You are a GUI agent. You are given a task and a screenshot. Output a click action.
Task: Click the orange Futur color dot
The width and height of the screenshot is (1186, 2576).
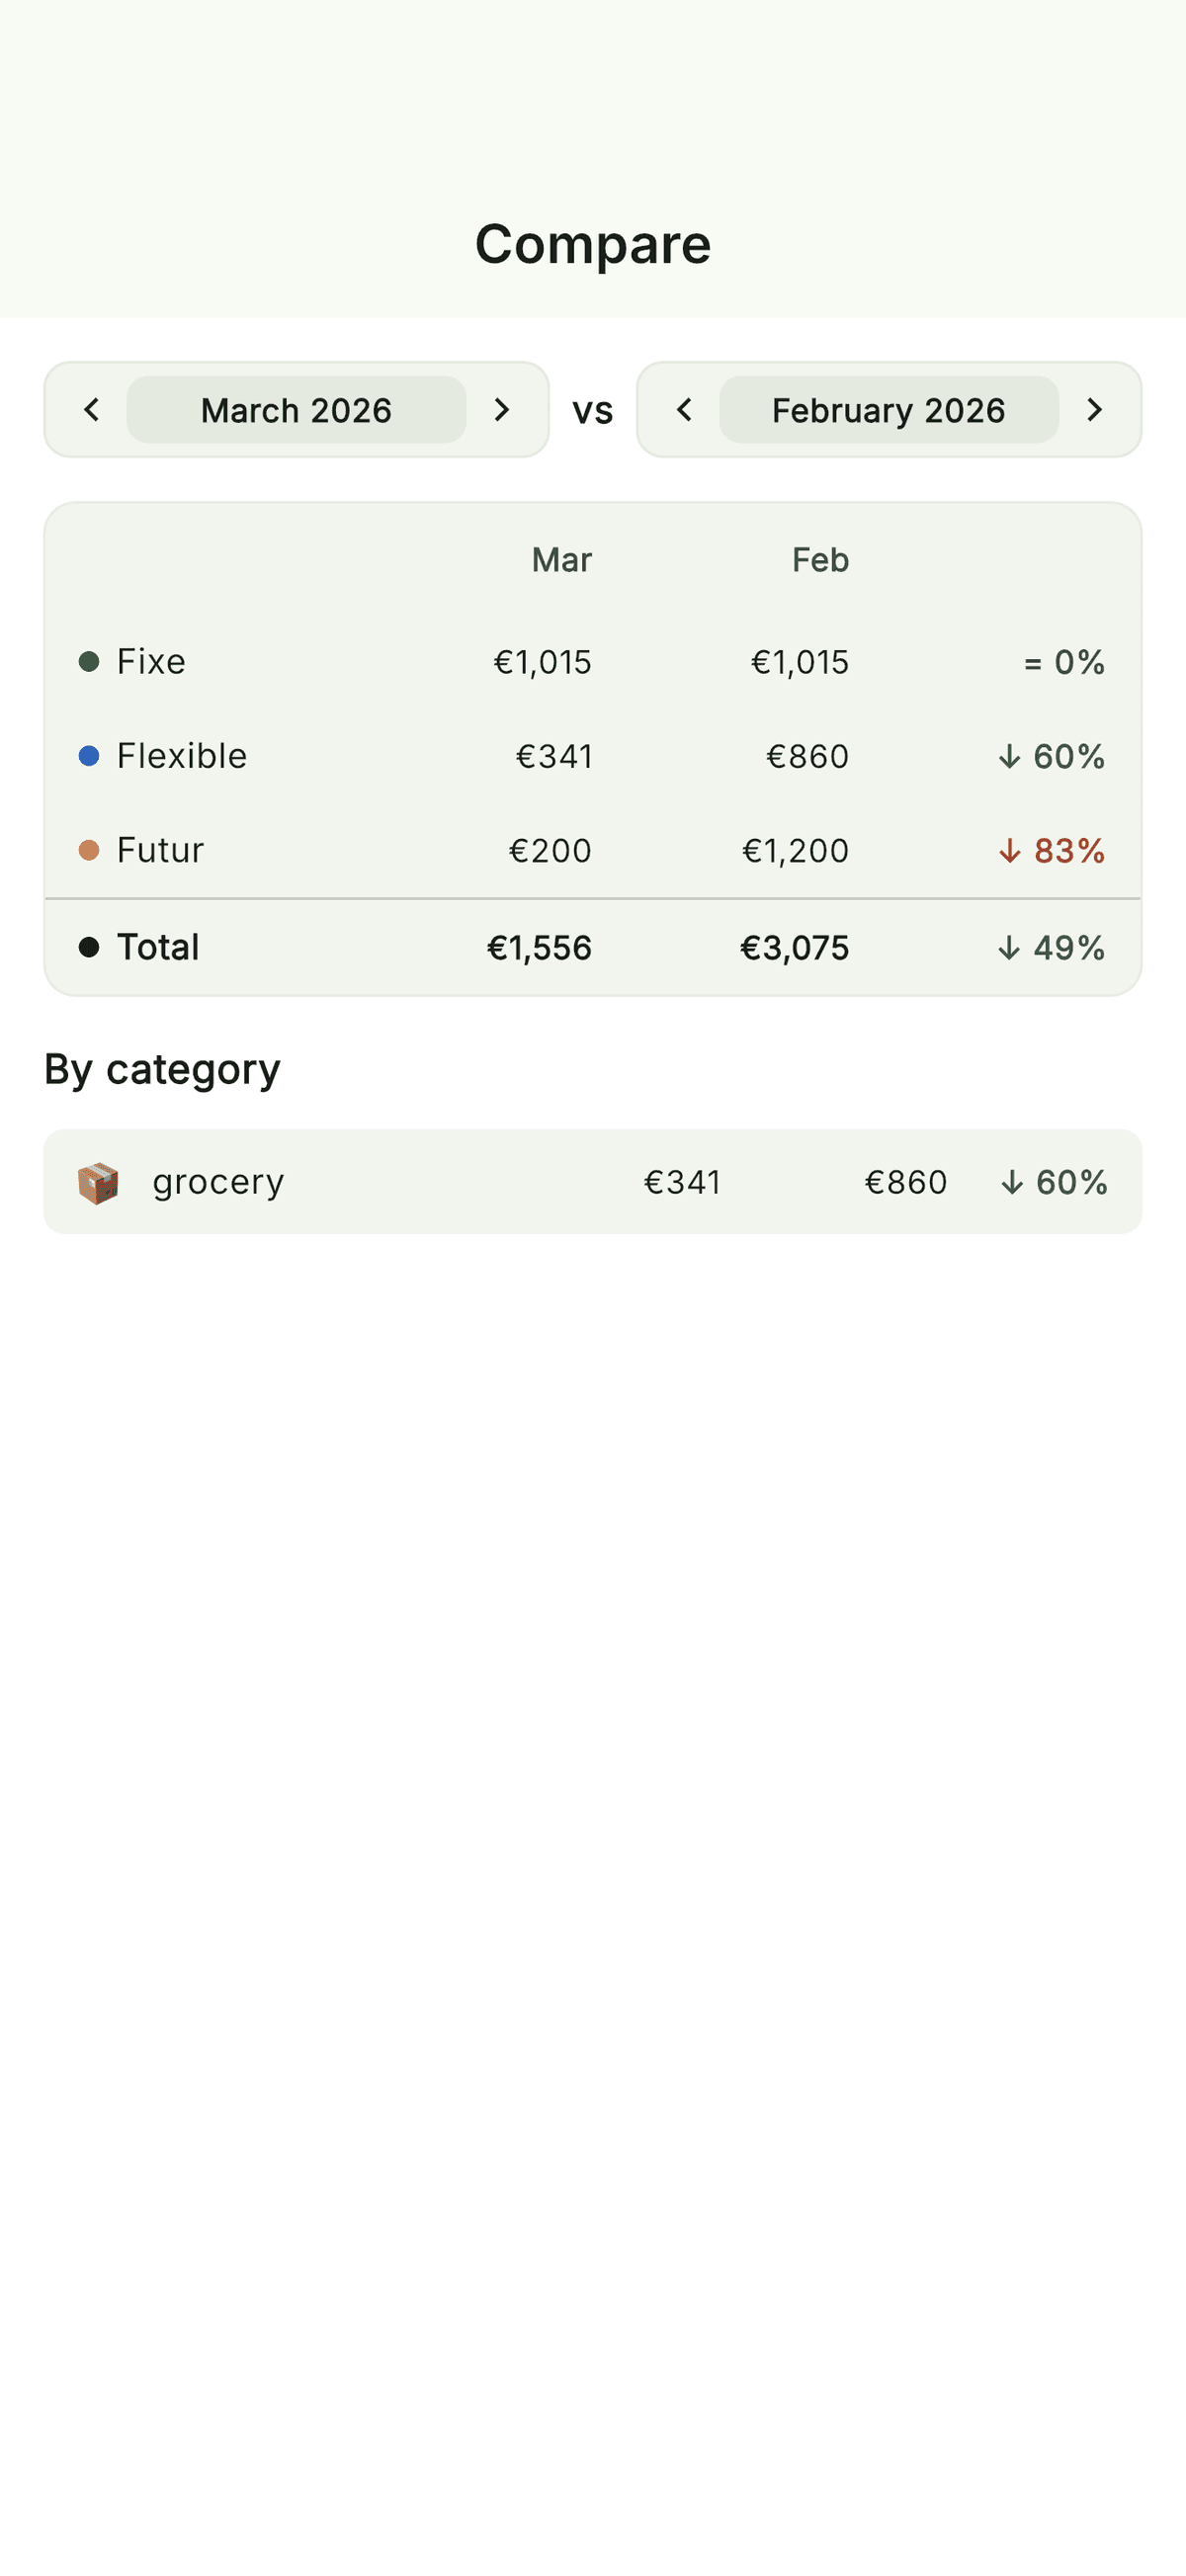coord(89,850)
